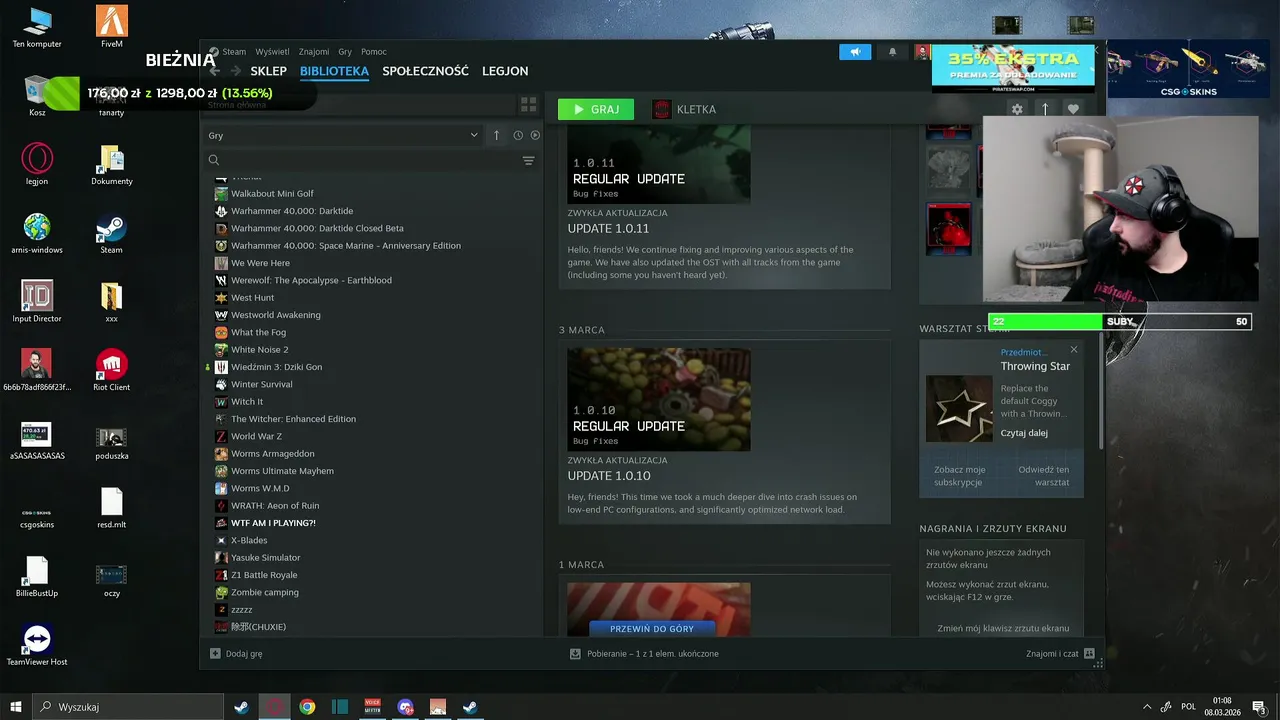
Task: Open the LEGJON profile tab
Action: click(505, 71)
